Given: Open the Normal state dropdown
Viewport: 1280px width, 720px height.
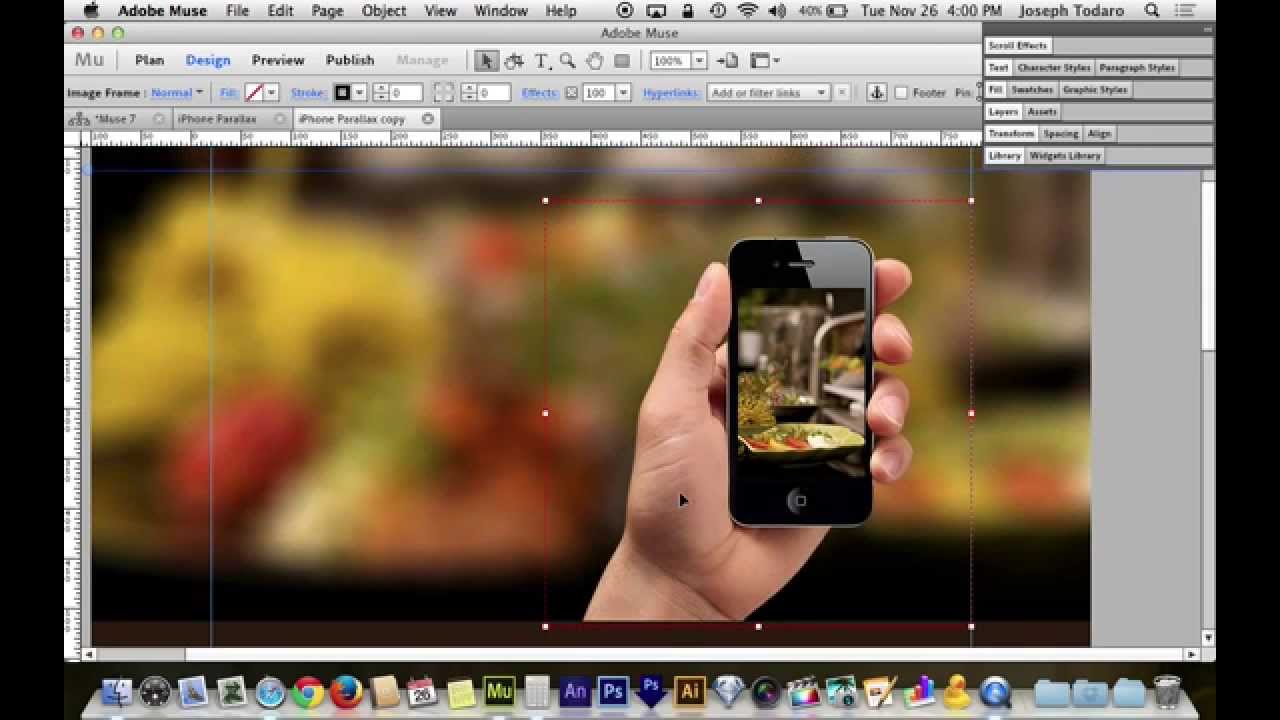Looking at the screenshot, I should 177,93.
